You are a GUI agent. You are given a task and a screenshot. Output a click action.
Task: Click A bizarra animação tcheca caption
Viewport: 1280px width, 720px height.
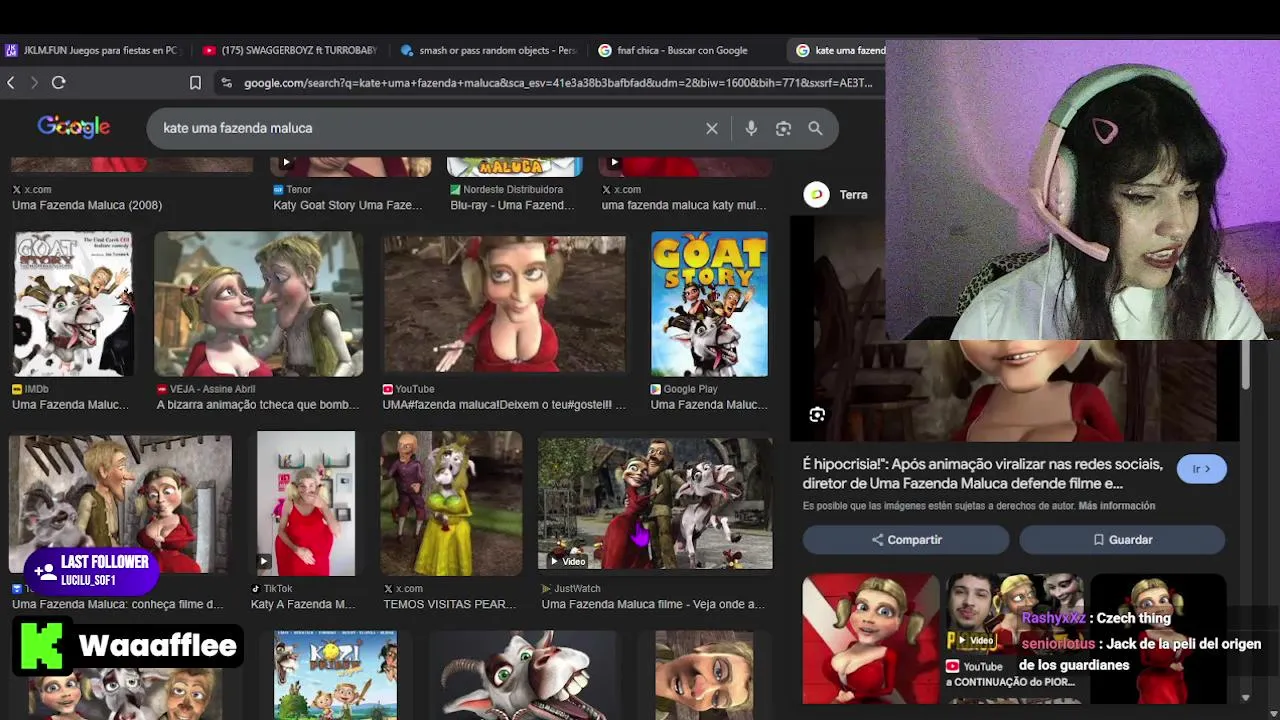pyautogui.click(x=258, y=405)
